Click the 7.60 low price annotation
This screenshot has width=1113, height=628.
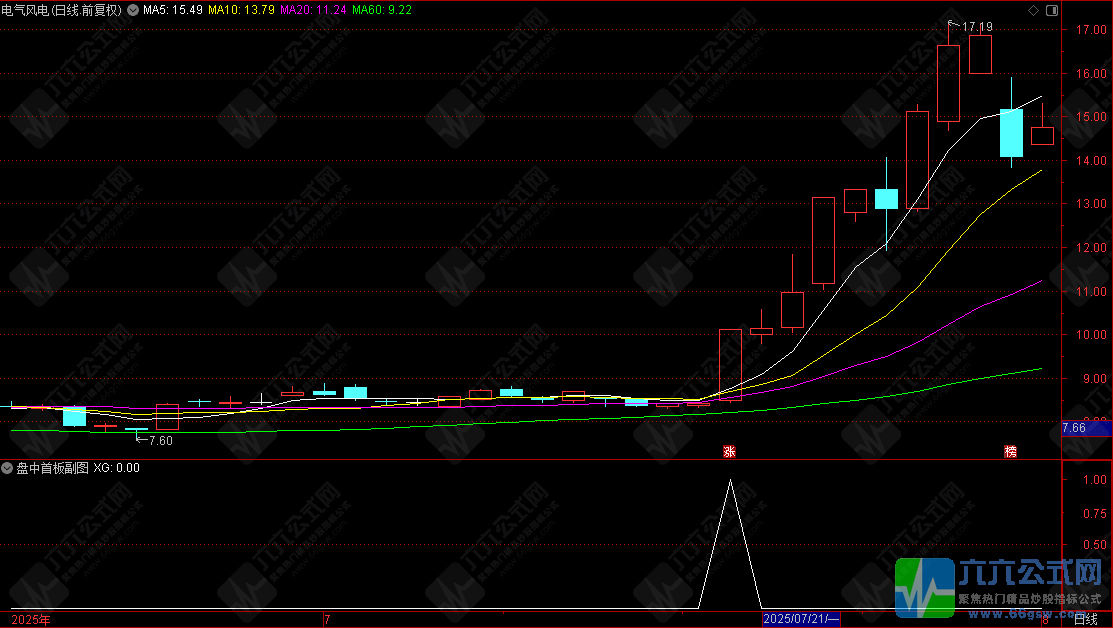[x=160, y=441]
